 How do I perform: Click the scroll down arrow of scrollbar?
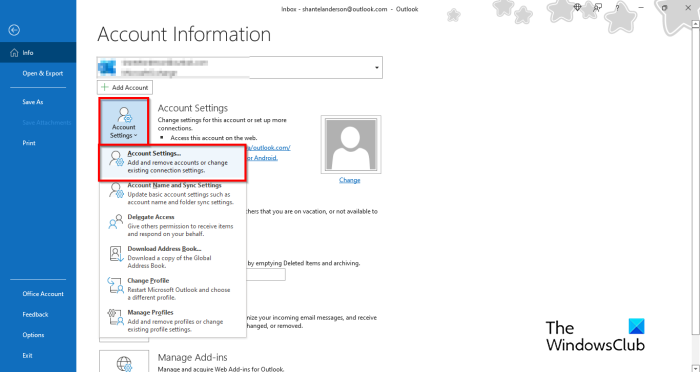point(696,368)
